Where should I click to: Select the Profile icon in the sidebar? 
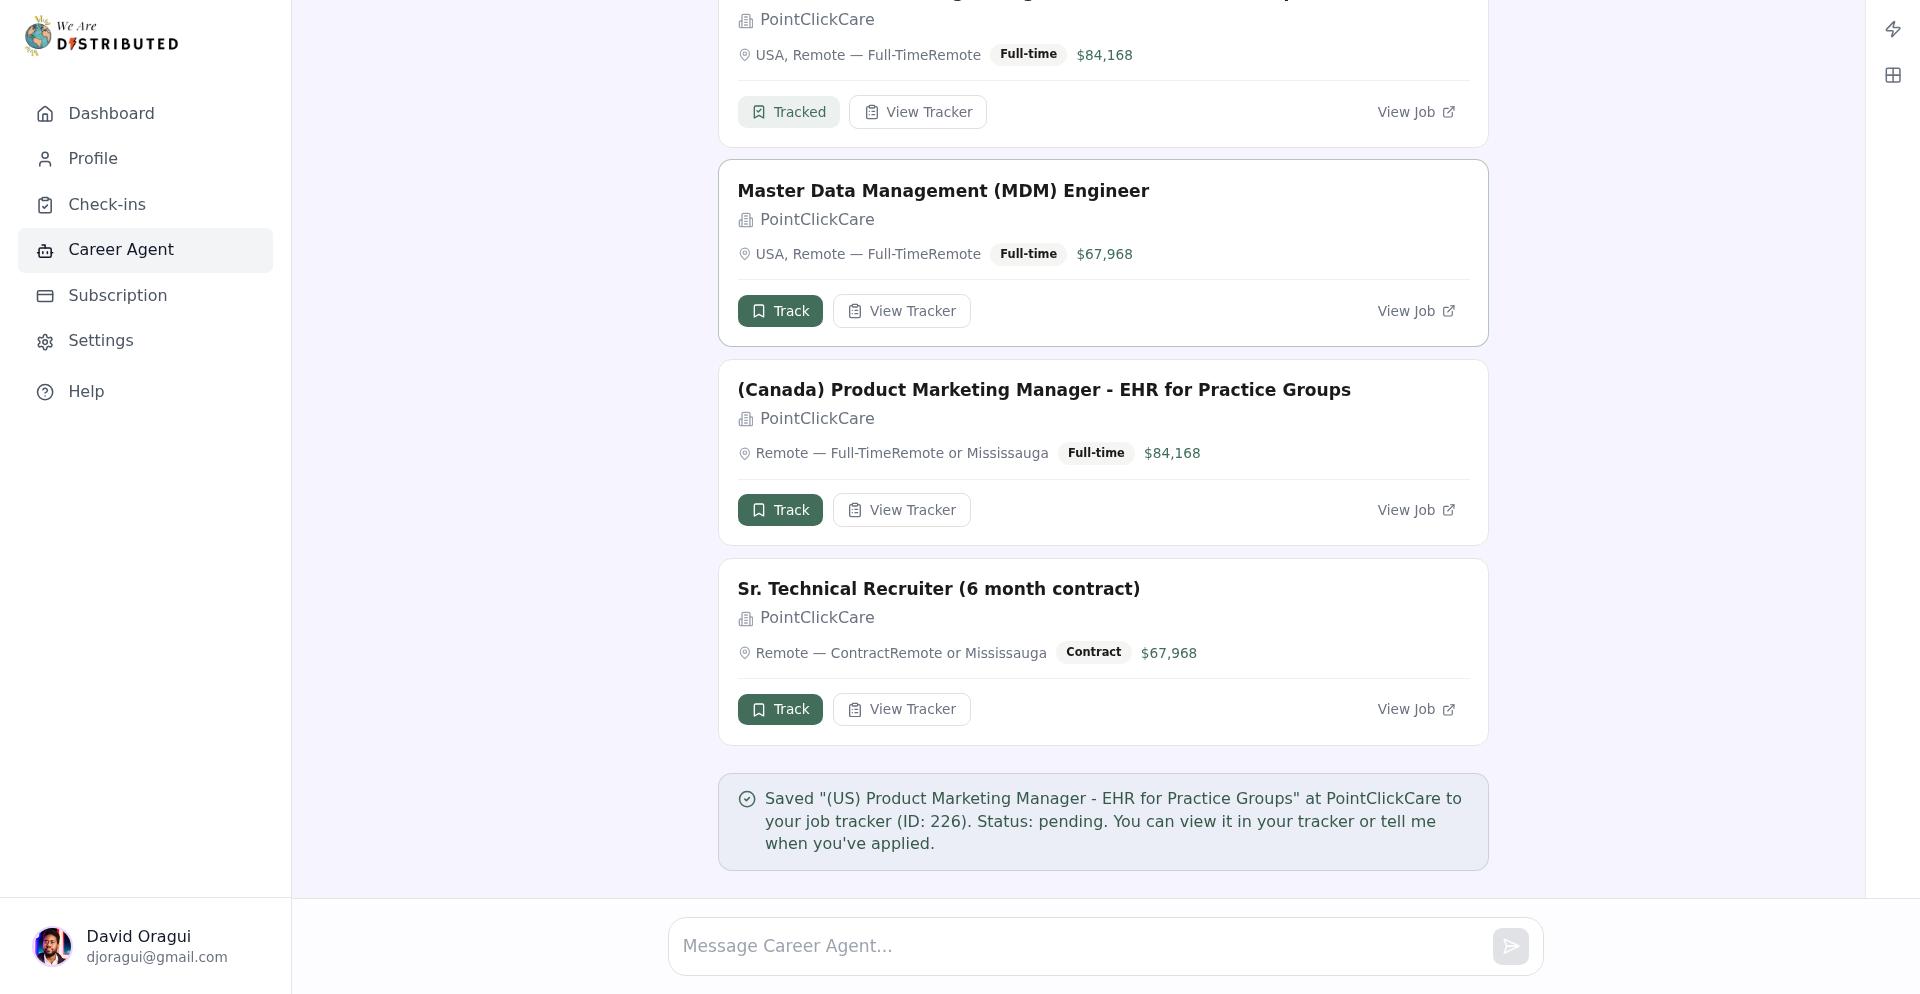pos(45,158)
